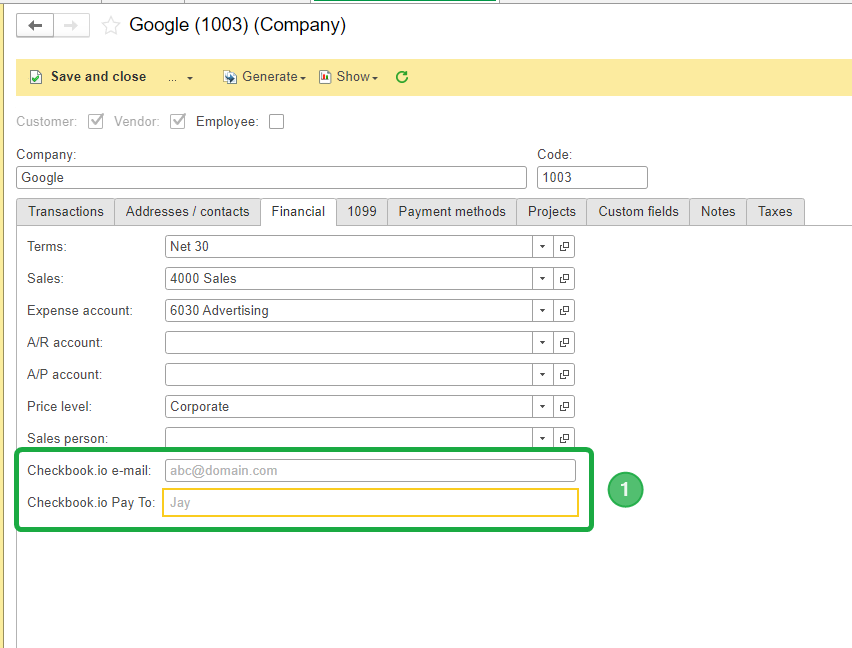Click the Expense account field 6030 Advertising

pyautogui.click(x=349, y=311)
